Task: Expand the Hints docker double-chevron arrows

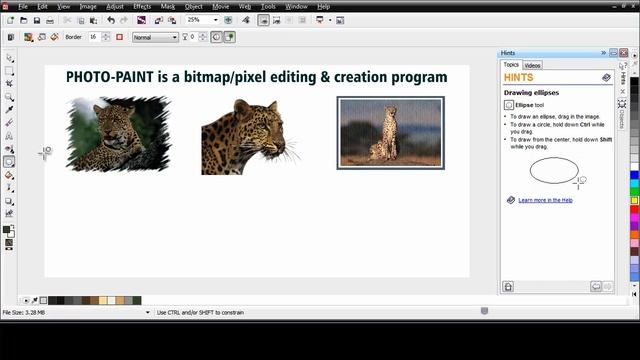Action: click(x=603, y=53)
